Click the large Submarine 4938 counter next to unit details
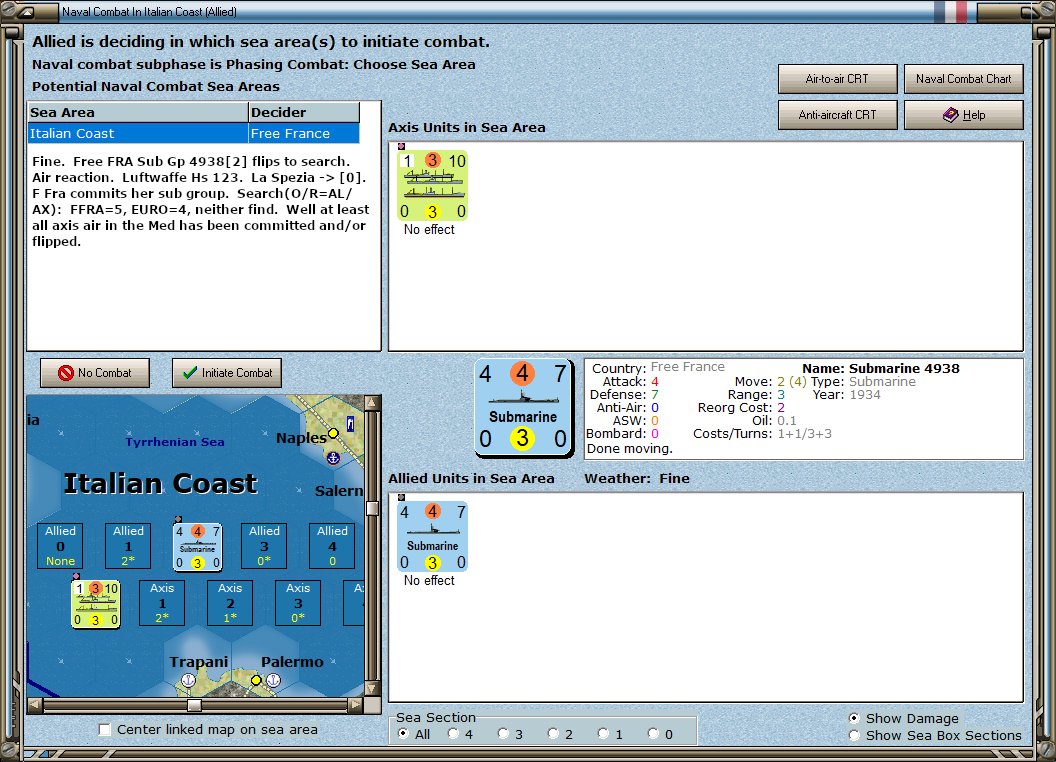1056x762 pixels. (524, 408)
